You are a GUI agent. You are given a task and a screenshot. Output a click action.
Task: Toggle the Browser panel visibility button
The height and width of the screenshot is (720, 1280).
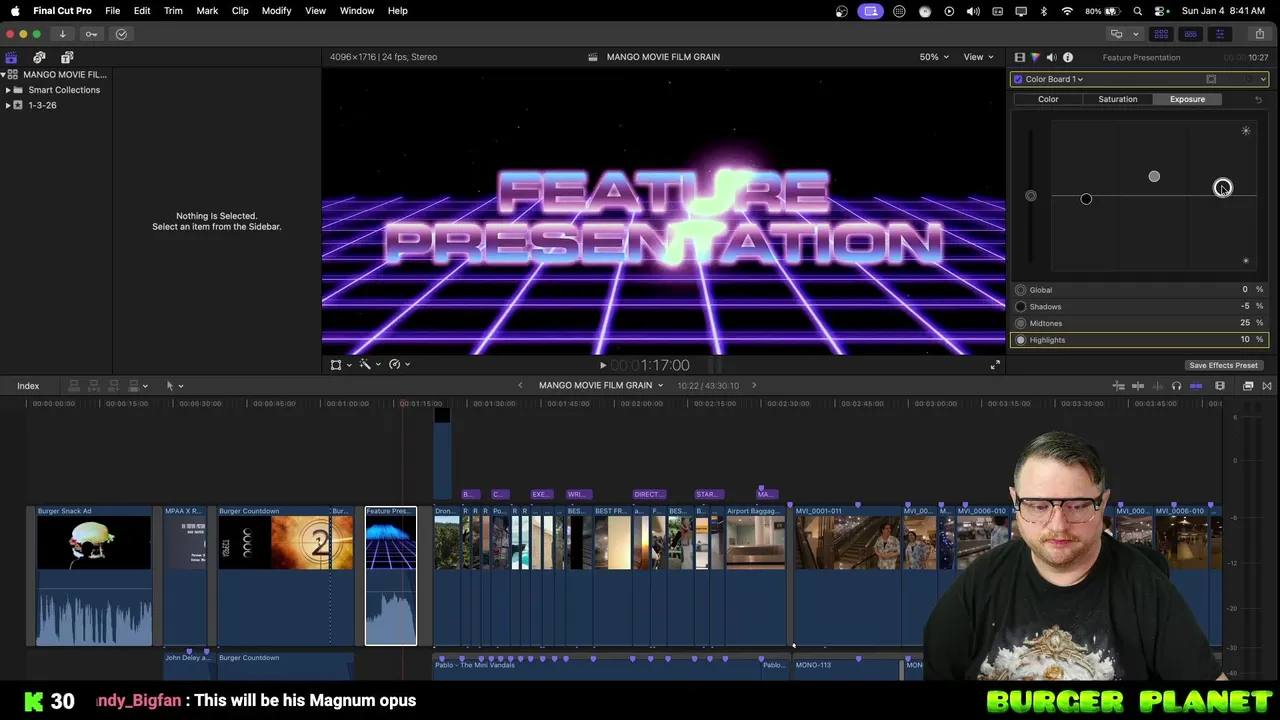pyautogui.click(x=1161, y=34)
